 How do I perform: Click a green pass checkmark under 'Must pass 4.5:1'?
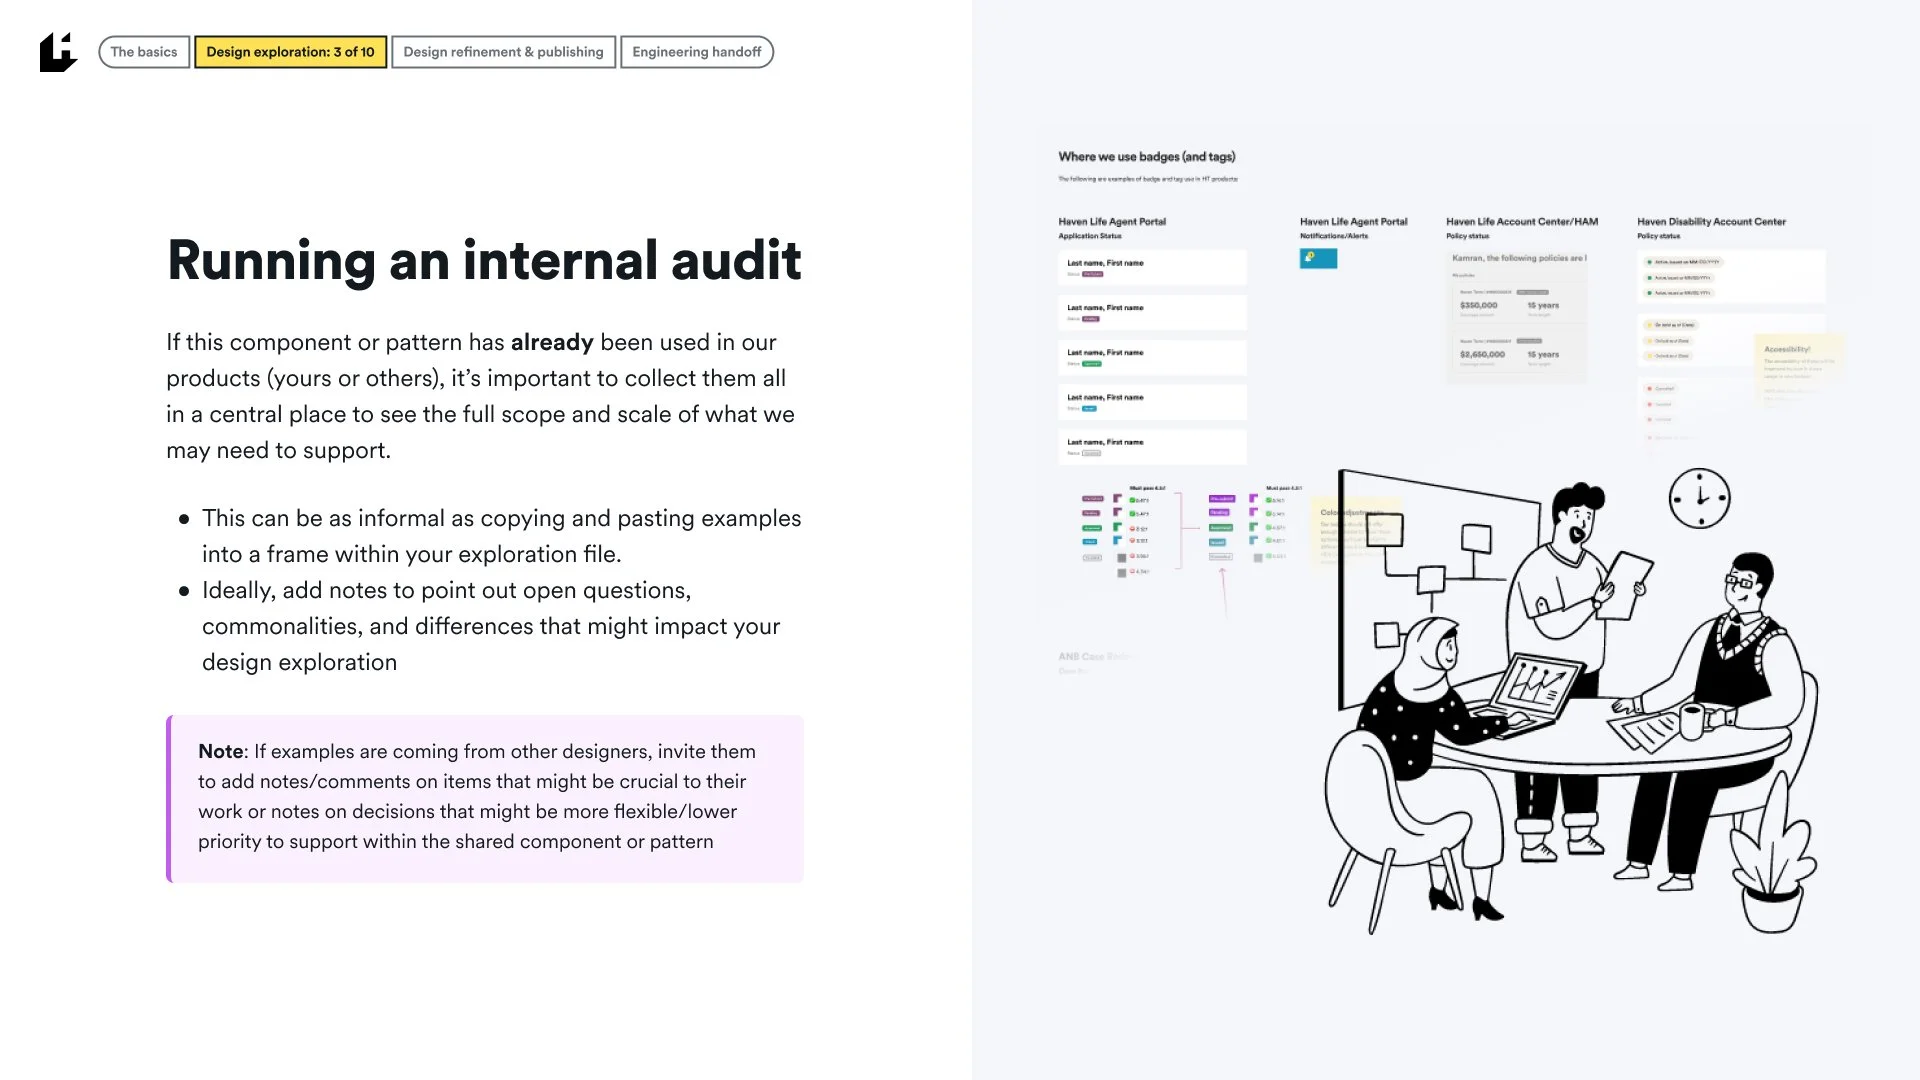[1133, 500]
